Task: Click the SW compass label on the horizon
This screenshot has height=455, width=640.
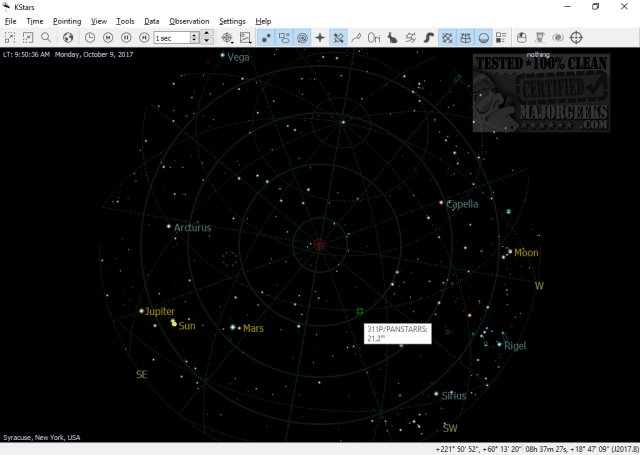Action: click(x=450, y=428)
